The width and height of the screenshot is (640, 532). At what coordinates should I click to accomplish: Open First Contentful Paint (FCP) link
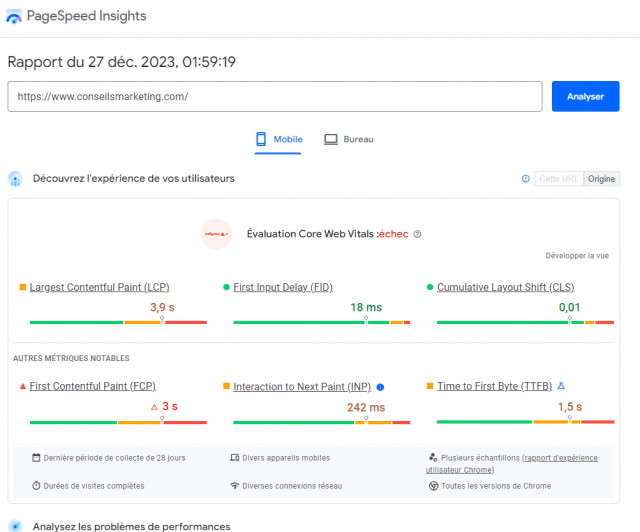coord(92,386)
